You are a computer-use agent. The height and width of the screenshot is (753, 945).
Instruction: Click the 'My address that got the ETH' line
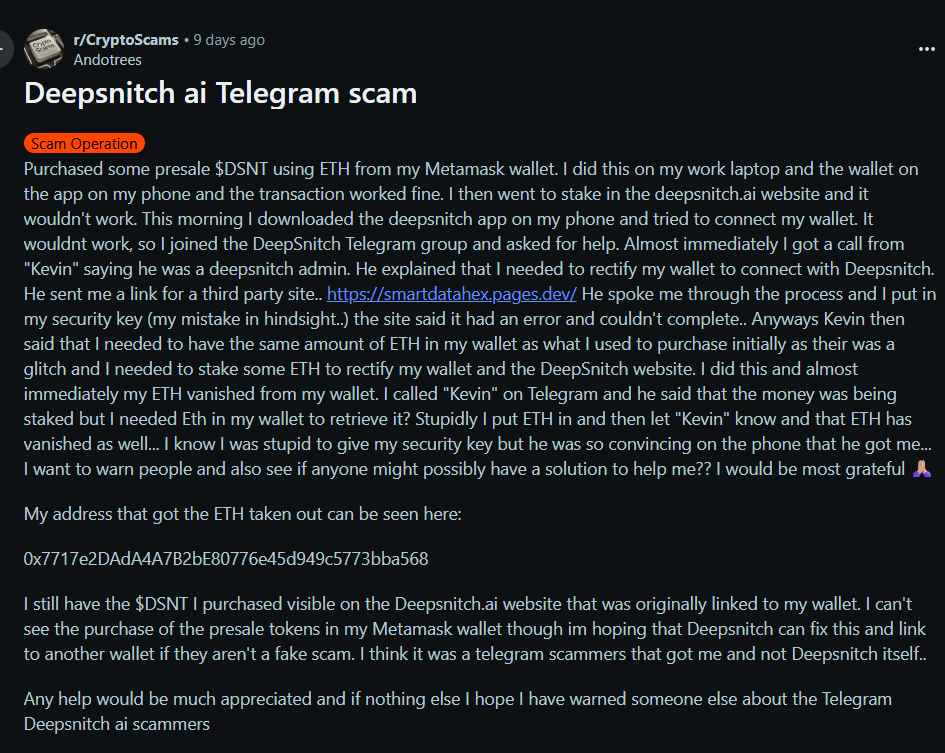coord(242,514)
